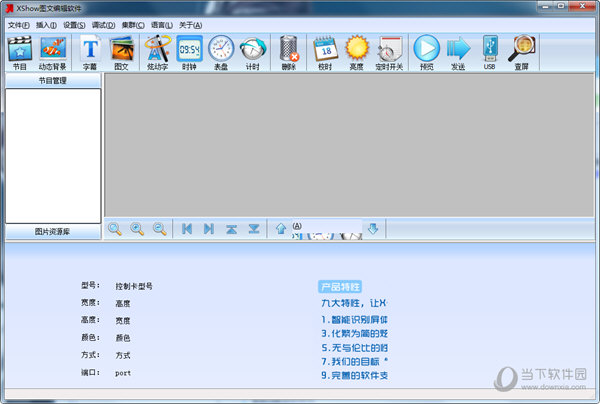Insert a 动态背景 animated background
Screen dimensions: 600x404
pos(53,53)
